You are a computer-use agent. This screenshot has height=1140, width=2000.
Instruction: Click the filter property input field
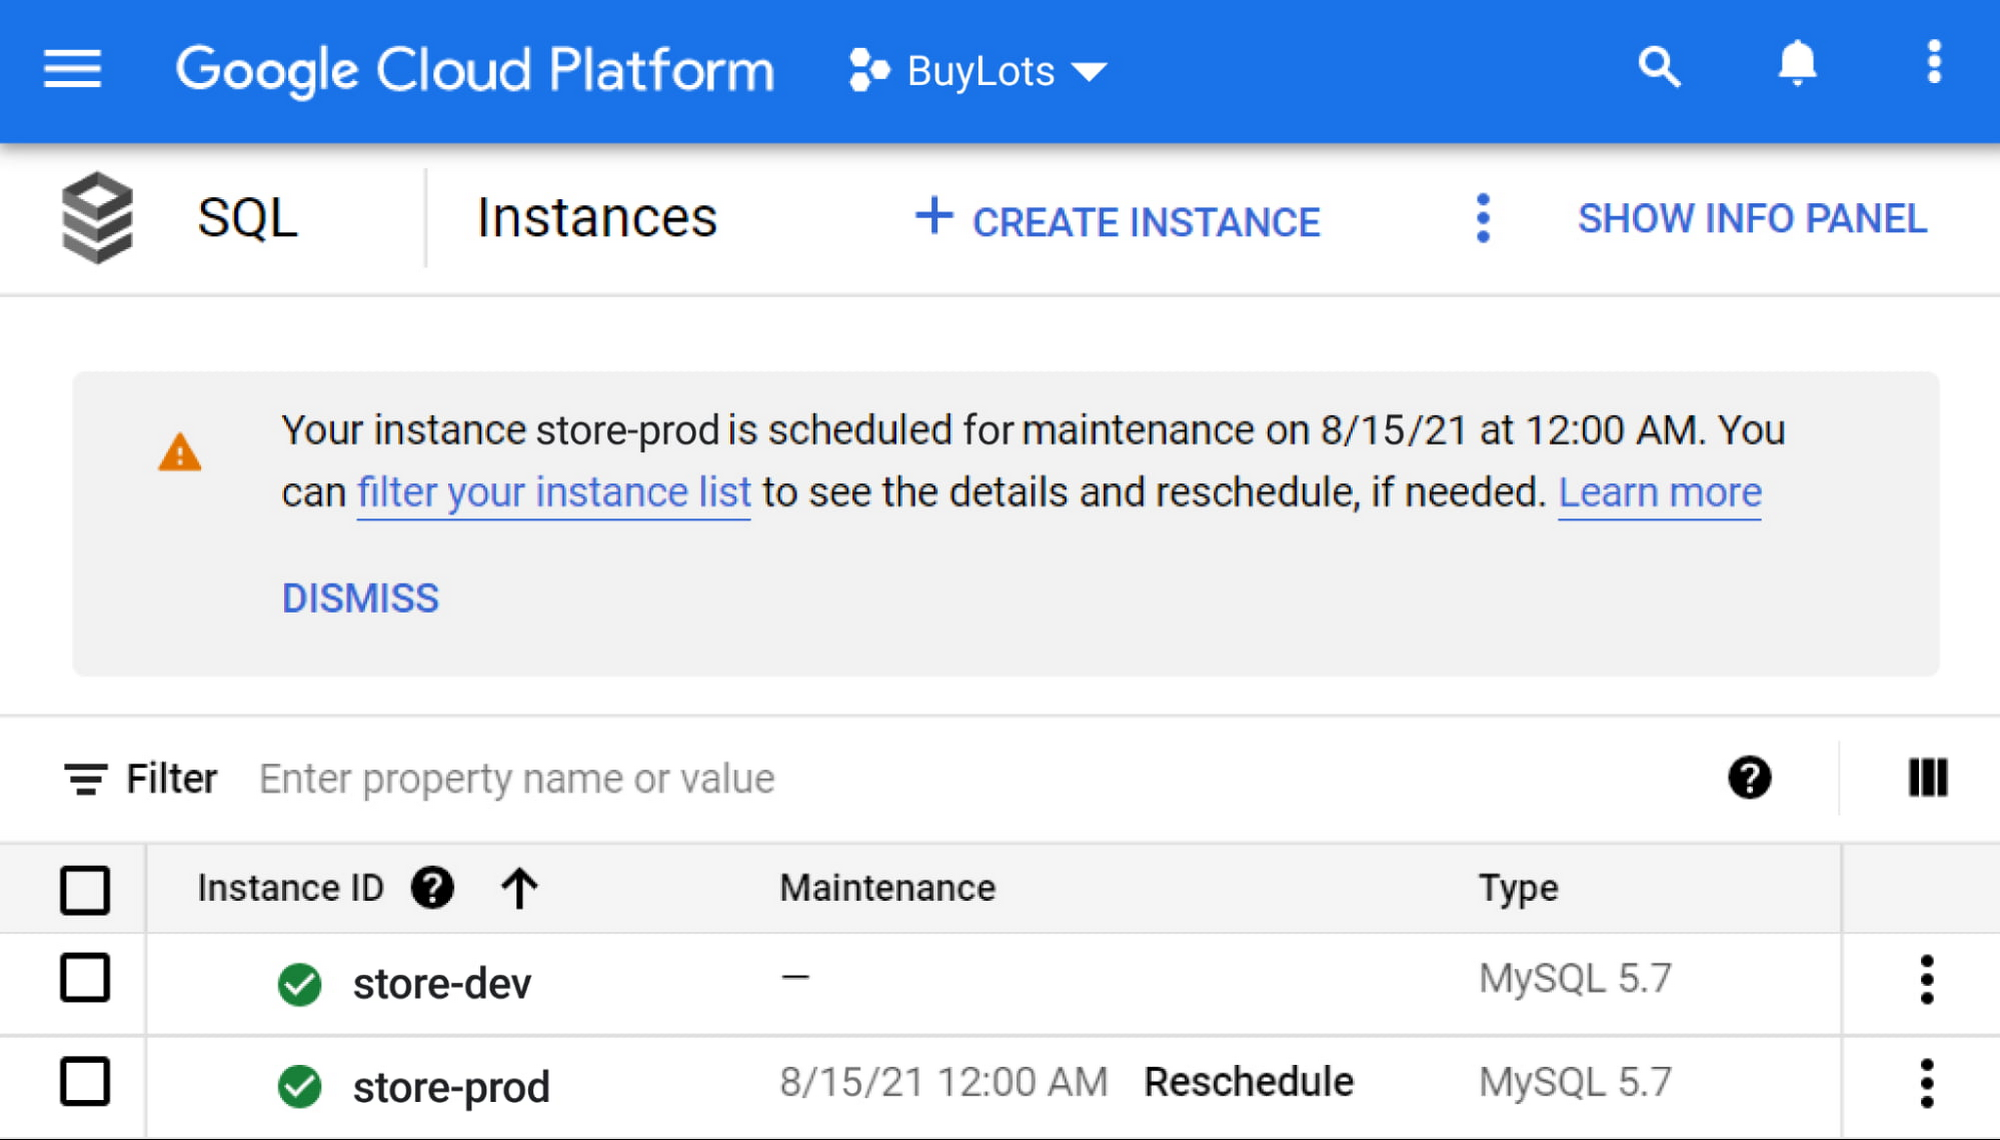click(900, 779)
